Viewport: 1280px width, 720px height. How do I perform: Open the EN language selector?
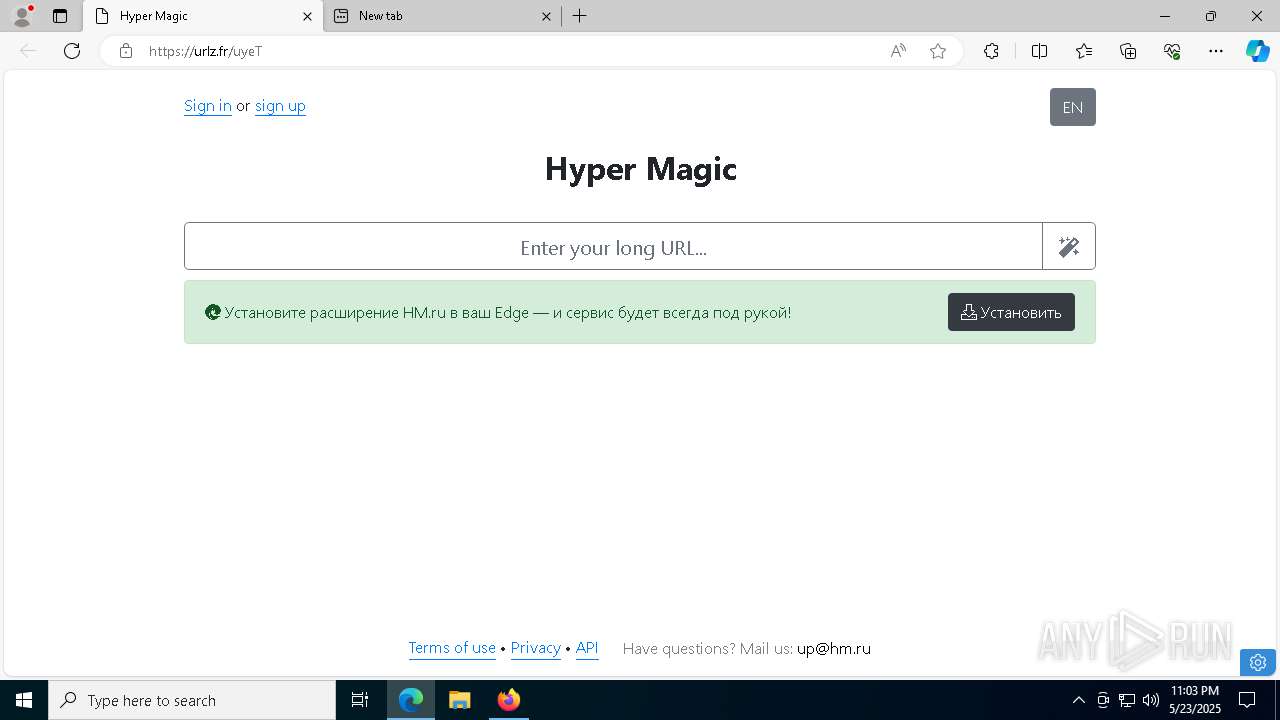pos(1073,107)
